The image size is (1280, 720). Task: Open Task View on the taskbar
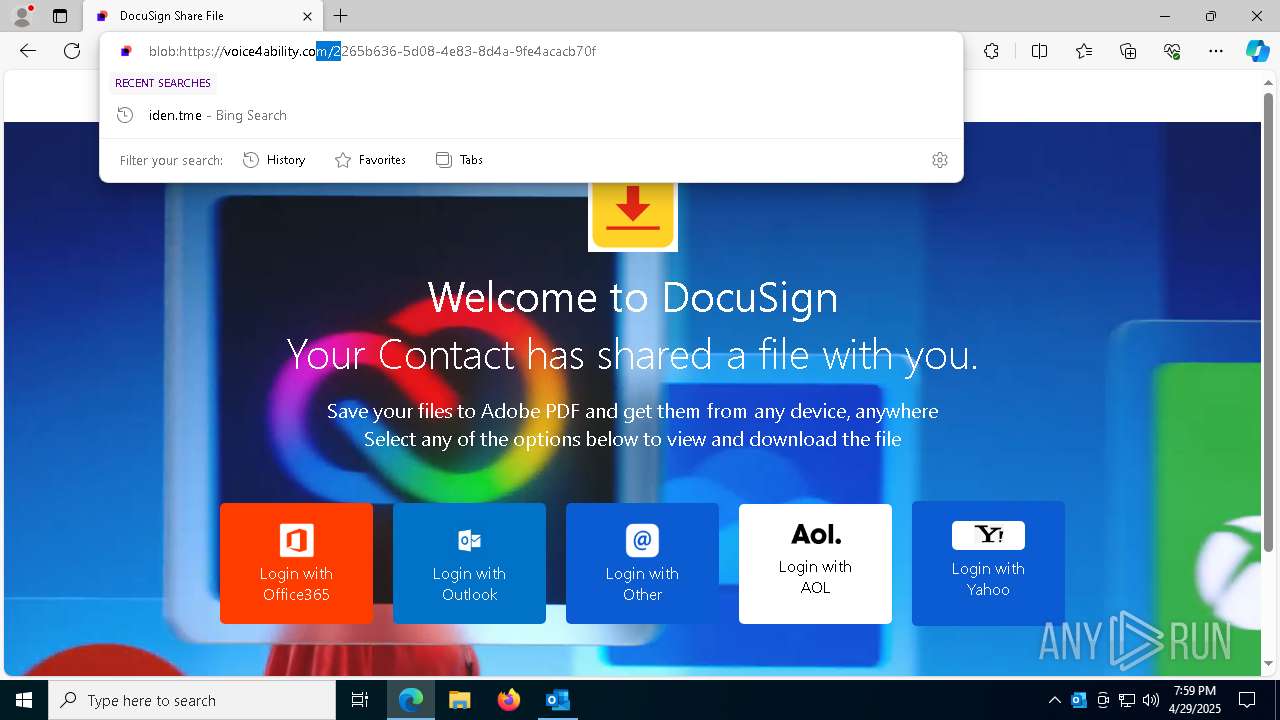click(360, 700)
